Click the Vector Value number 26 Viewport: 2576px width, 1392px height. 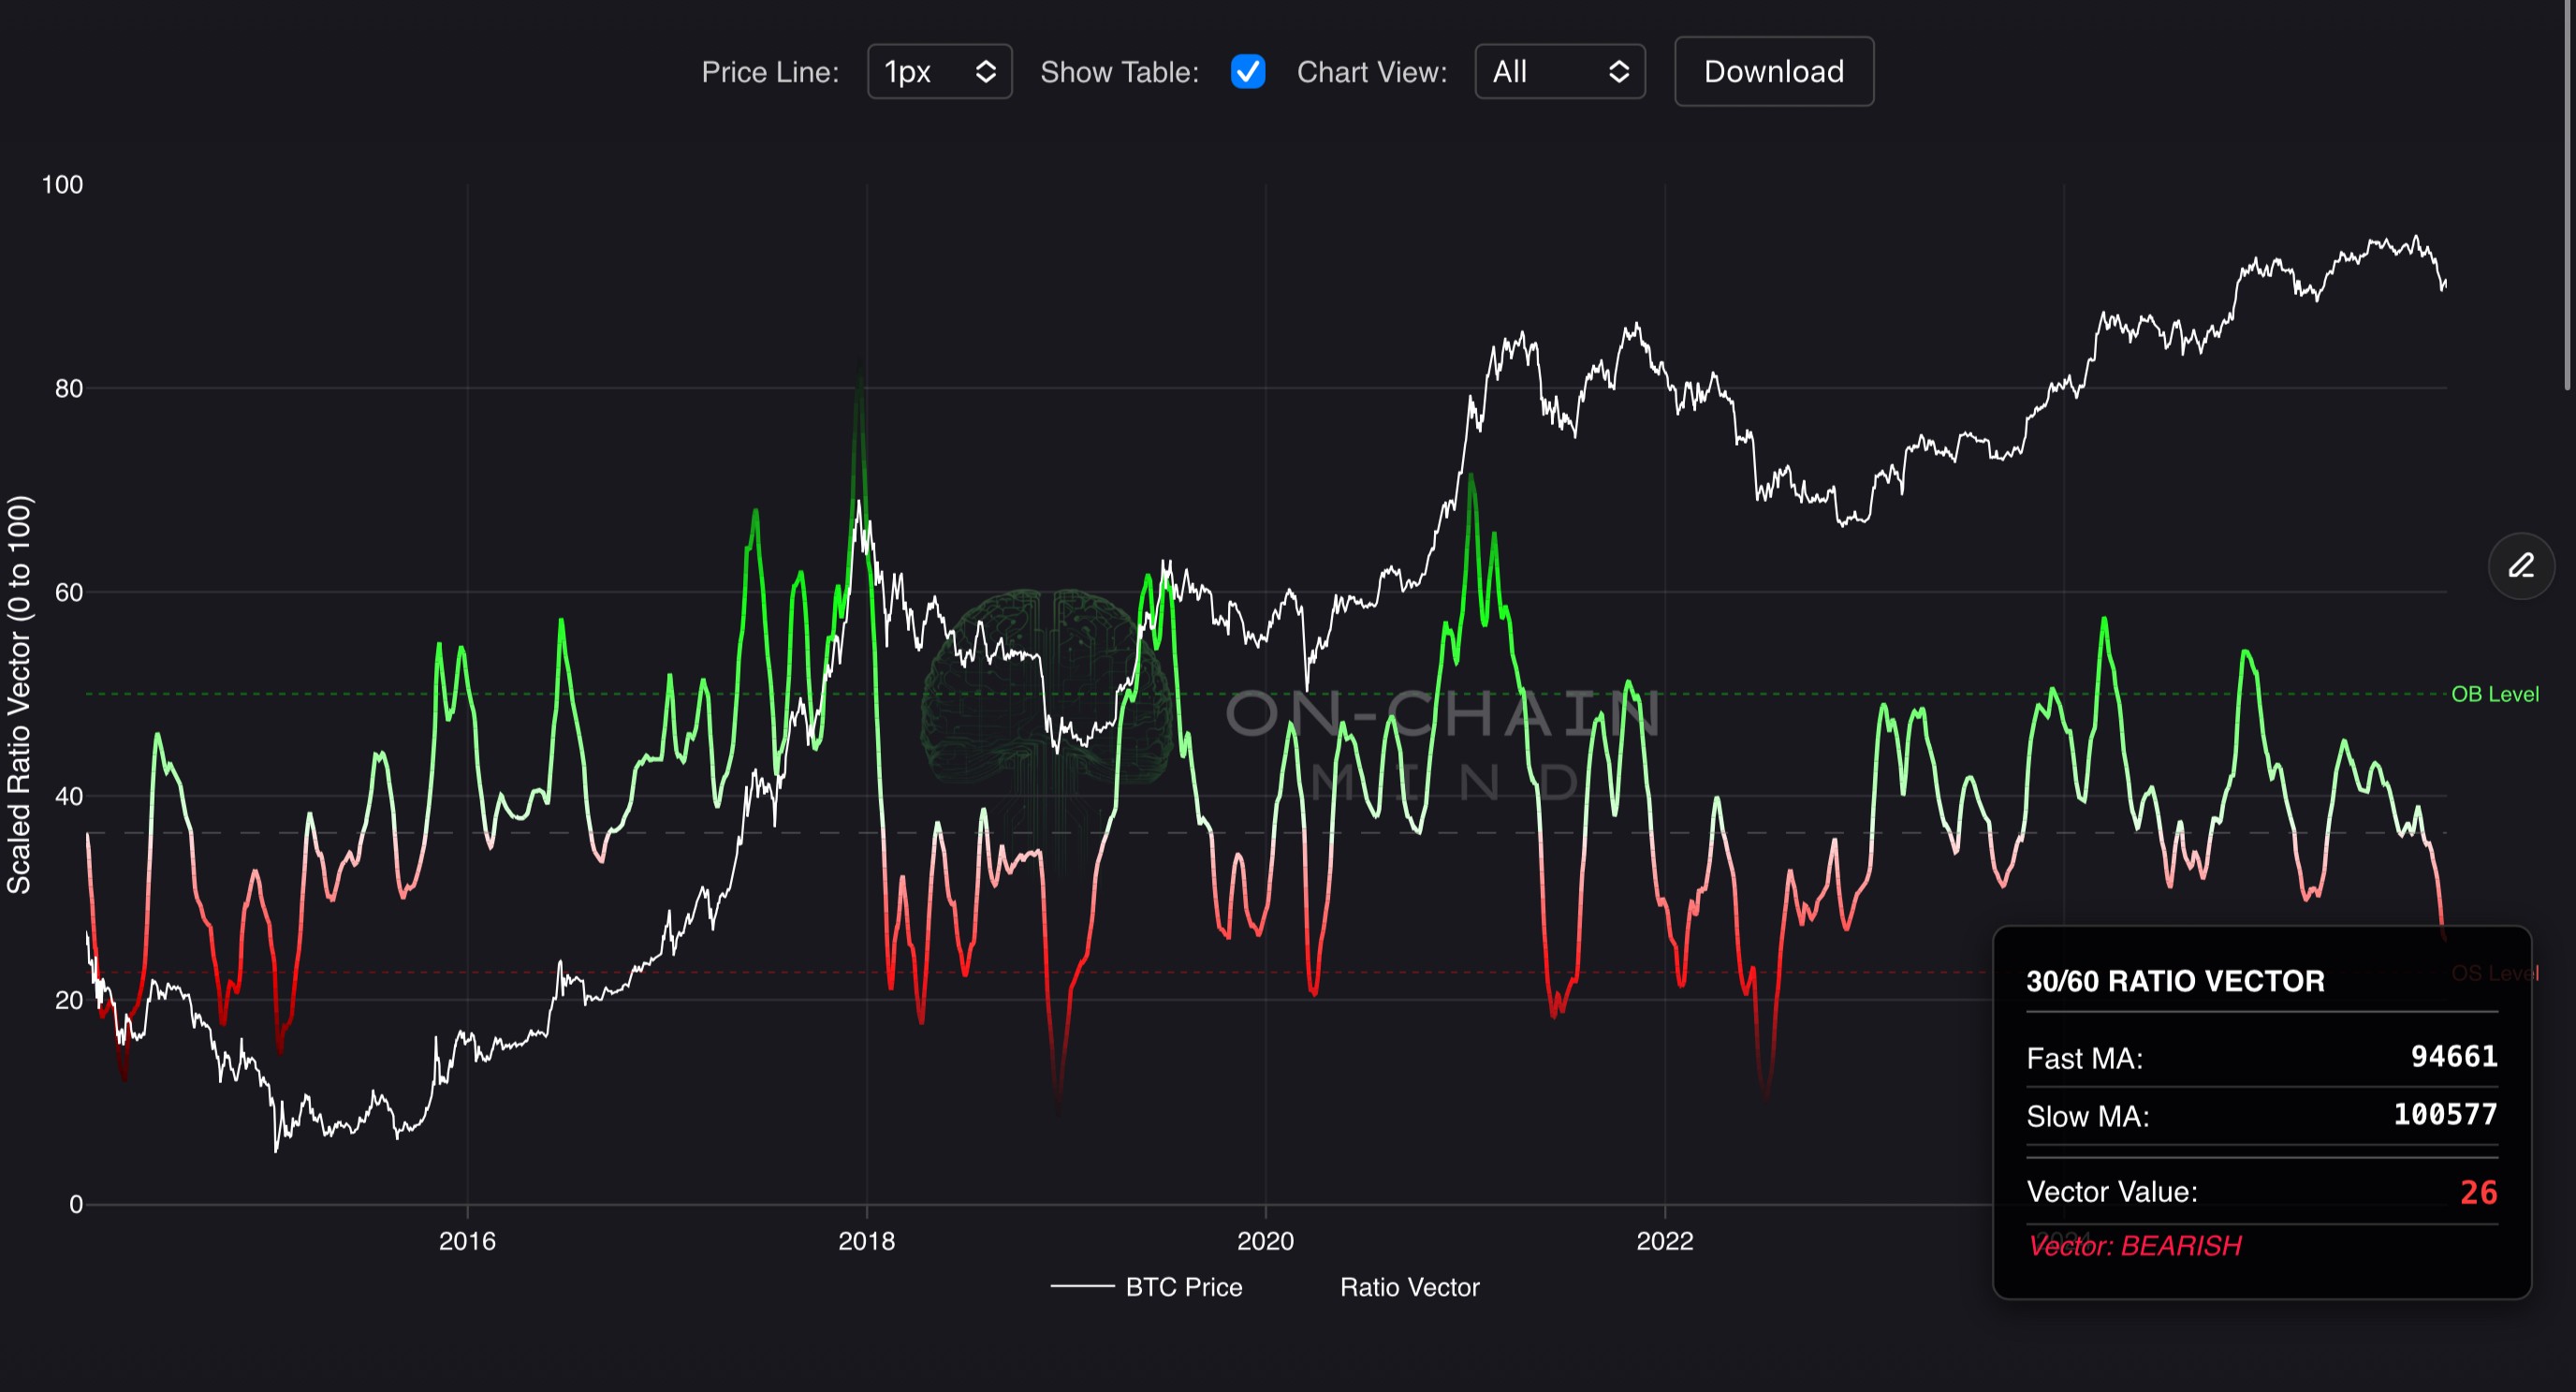pyautogui.click(x=2478, y=1192)
